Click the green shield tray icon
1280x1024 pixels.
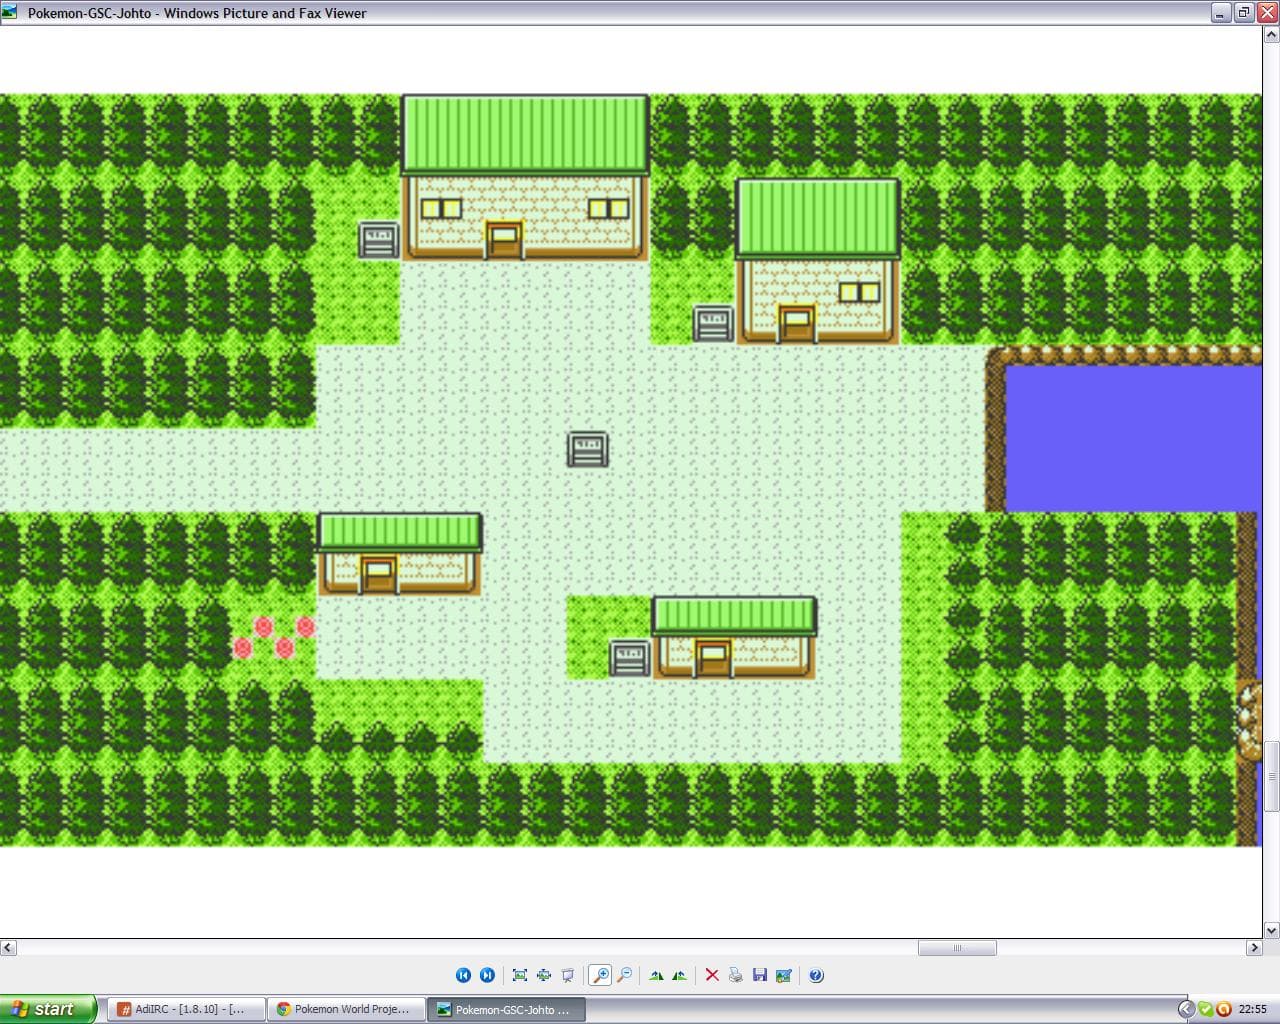pos(1206,1009)
